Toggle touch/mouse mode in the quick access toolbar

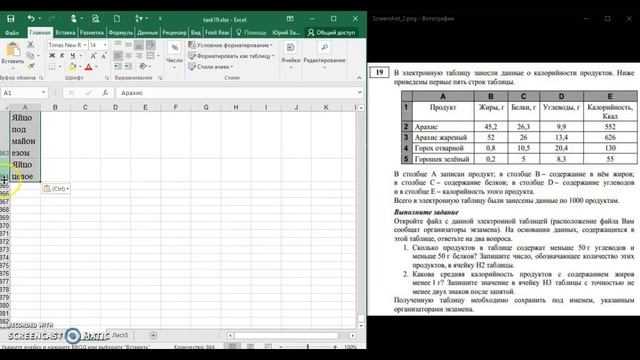pyautogui.click(x=73, y=19)
